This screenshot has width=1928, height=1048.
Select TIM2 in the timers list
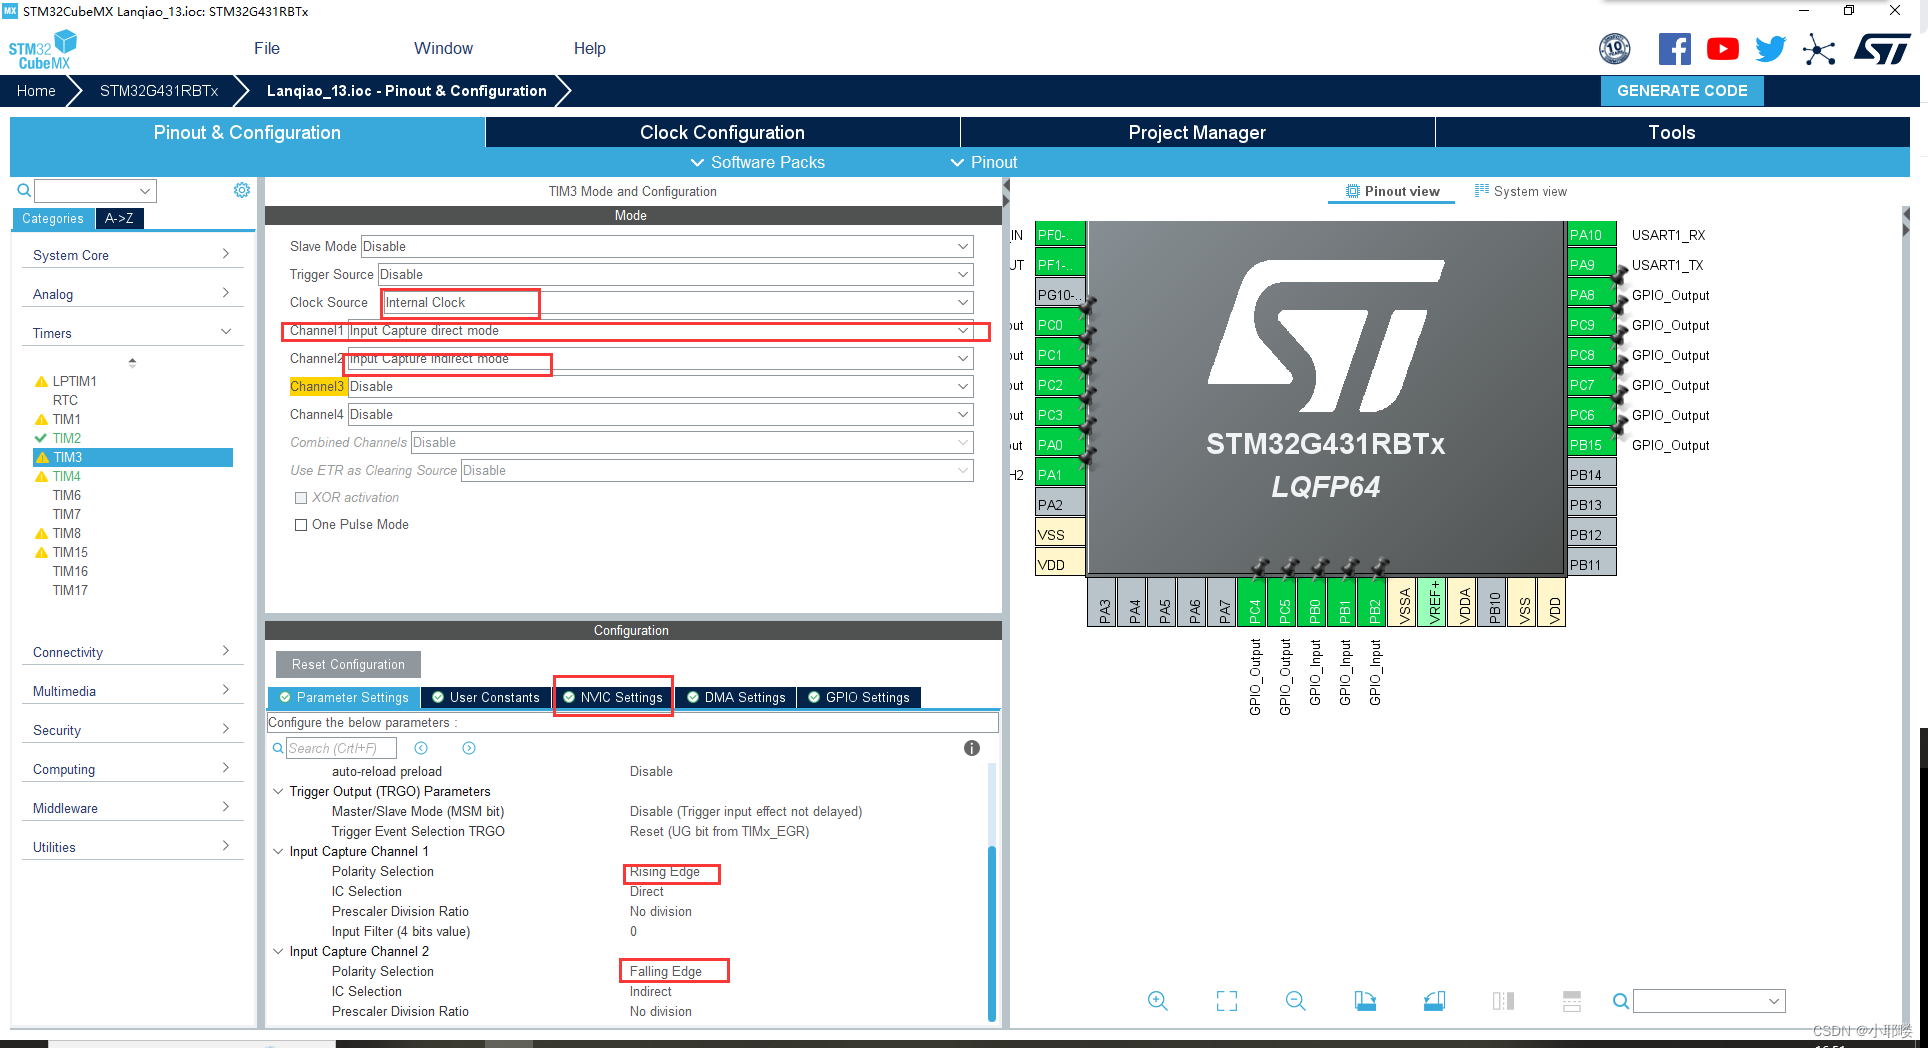[67, 438]
